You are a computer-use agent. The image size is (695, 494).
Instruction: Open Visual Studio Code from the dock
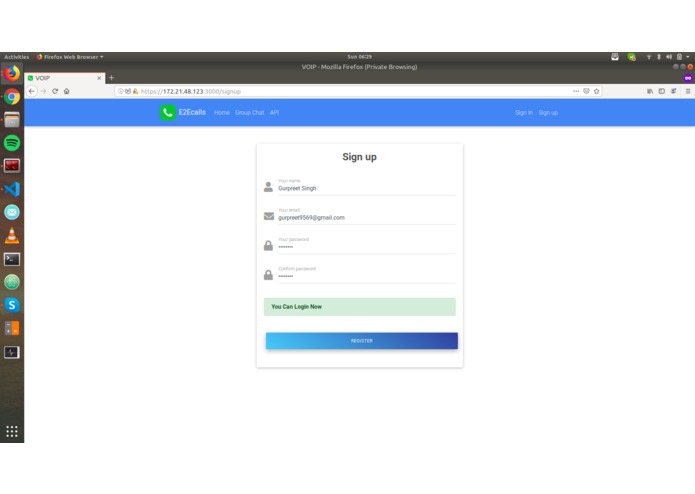click(12, 189)
